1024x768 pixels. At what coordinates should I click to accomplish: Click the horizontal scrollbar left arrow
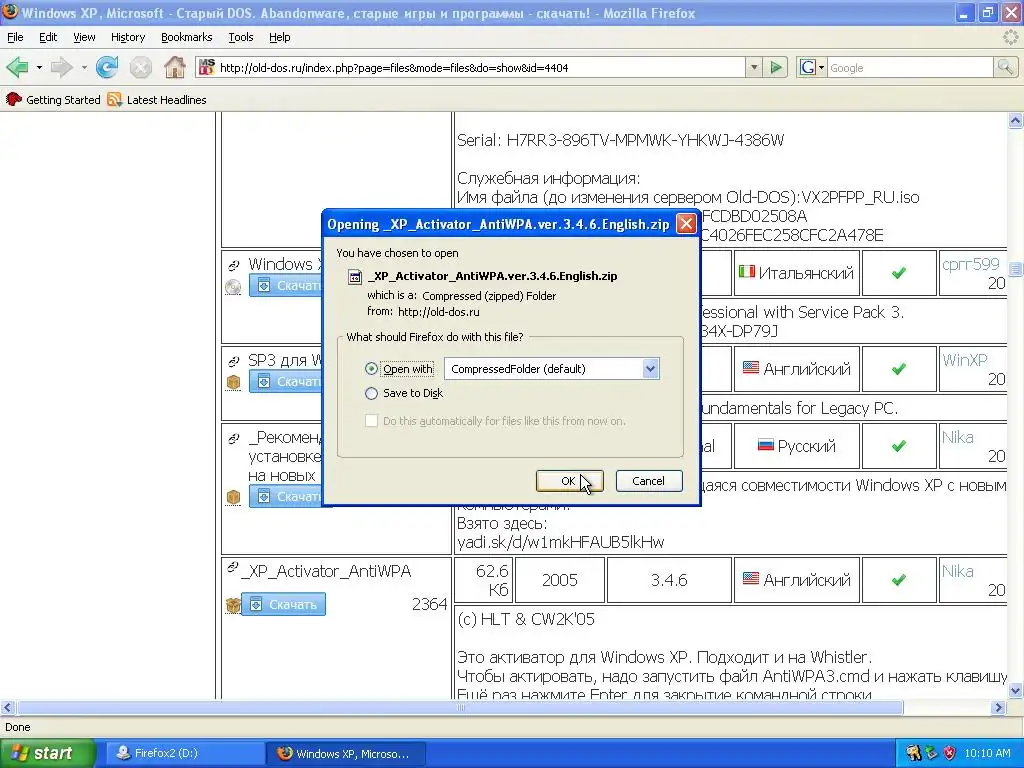coord(8,707)
